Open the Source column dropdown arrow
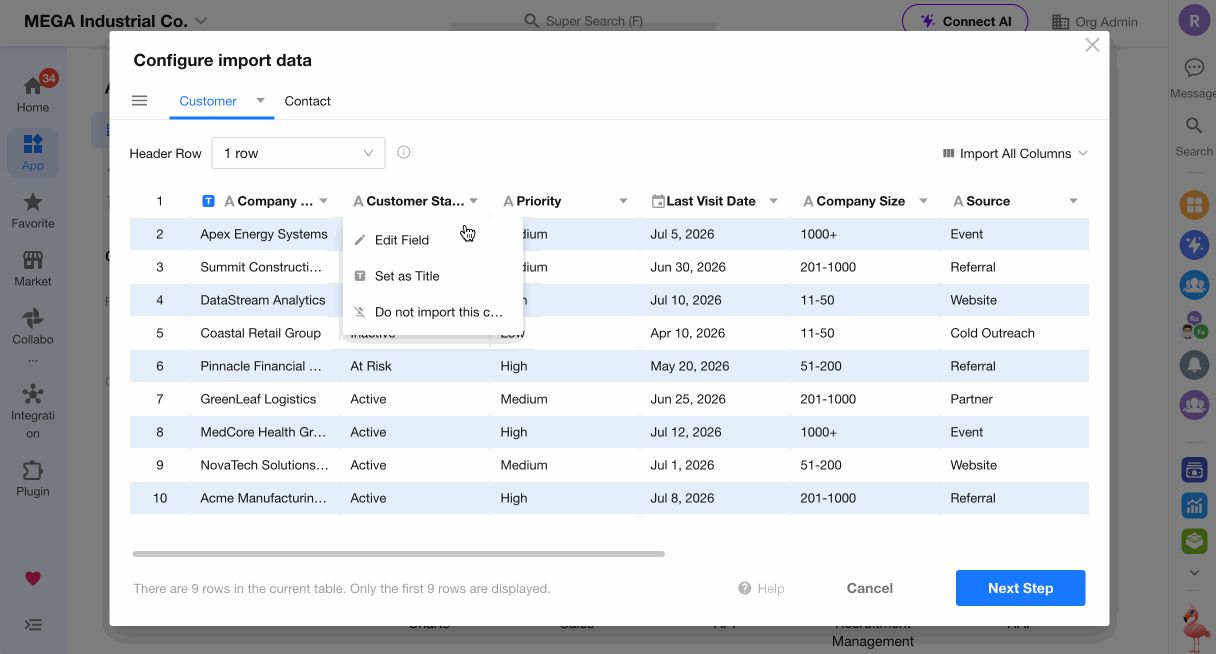 pyautogui.click(x=1073, y=201)
